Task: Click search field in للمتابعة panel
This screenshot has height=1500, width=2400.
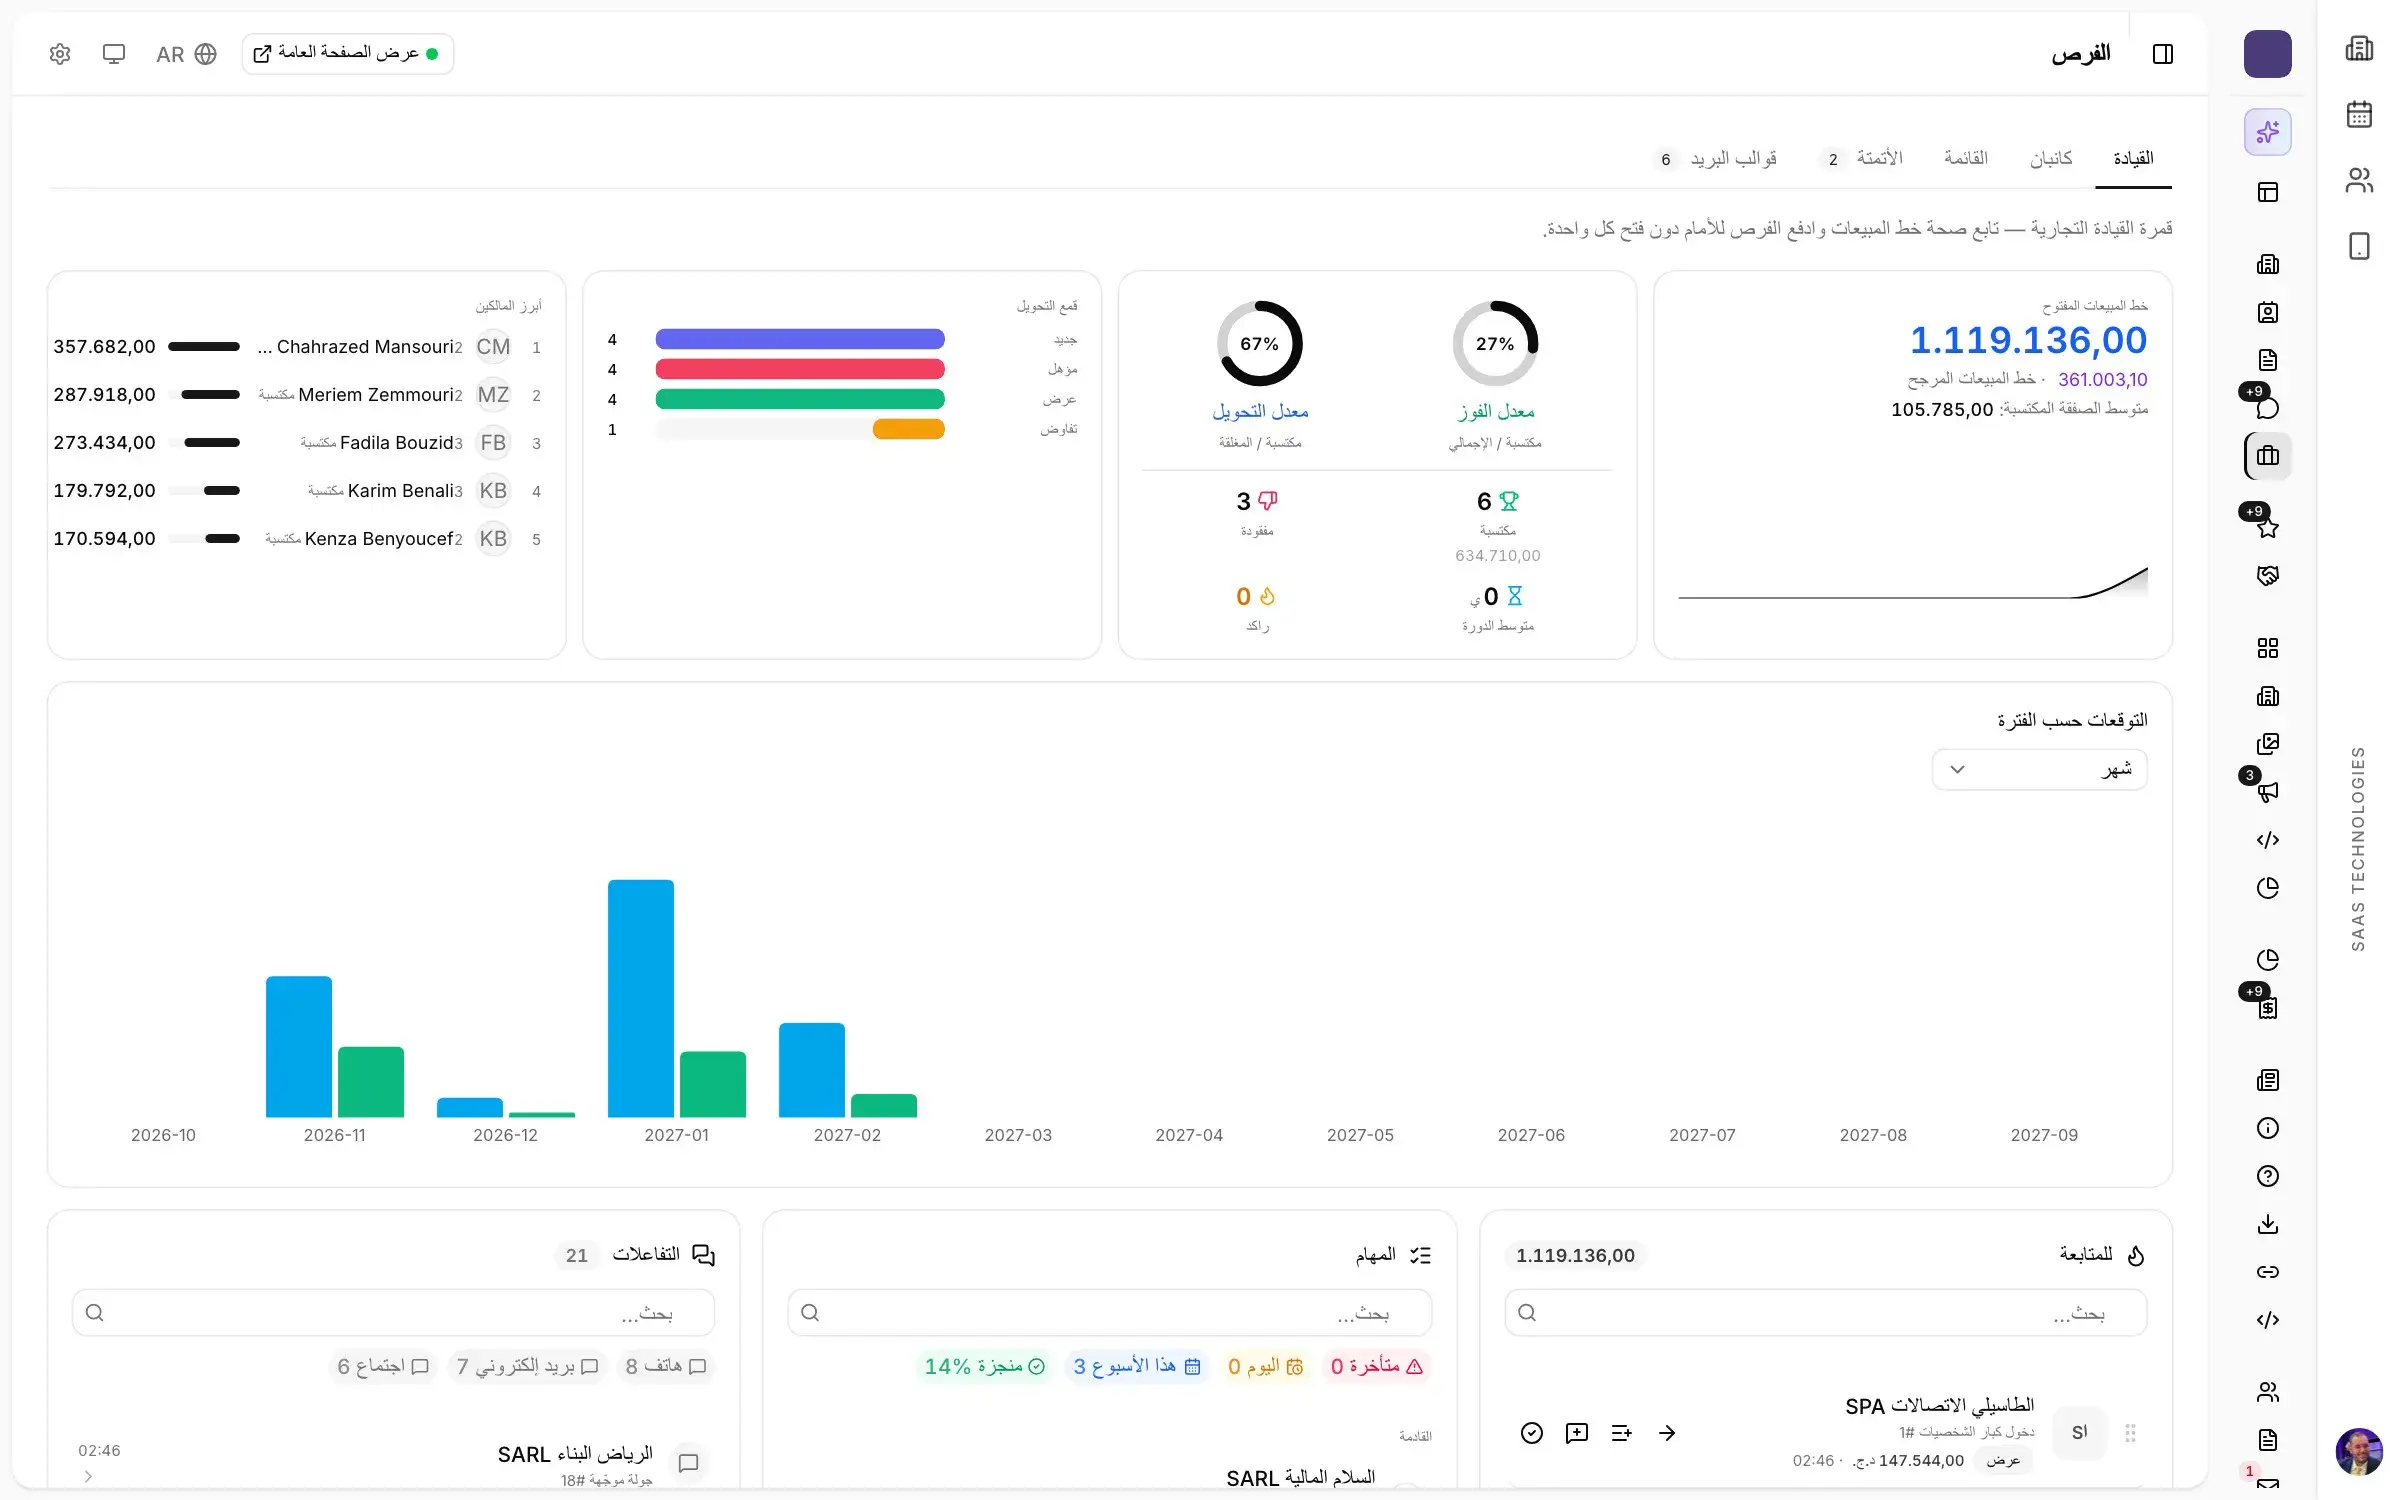Action: coord(1826,1313)
